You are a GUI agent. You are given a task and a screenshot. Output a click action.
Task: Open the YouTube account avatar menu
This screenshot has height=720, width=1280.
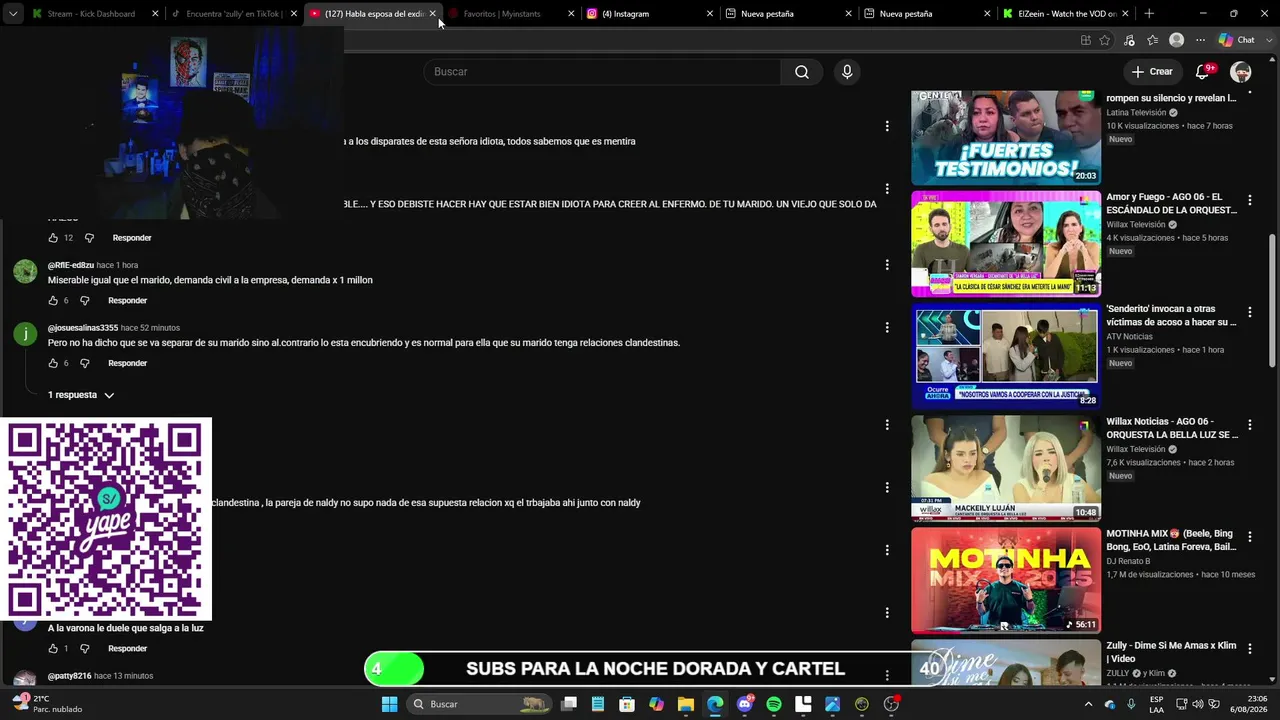pos(1241,72)
